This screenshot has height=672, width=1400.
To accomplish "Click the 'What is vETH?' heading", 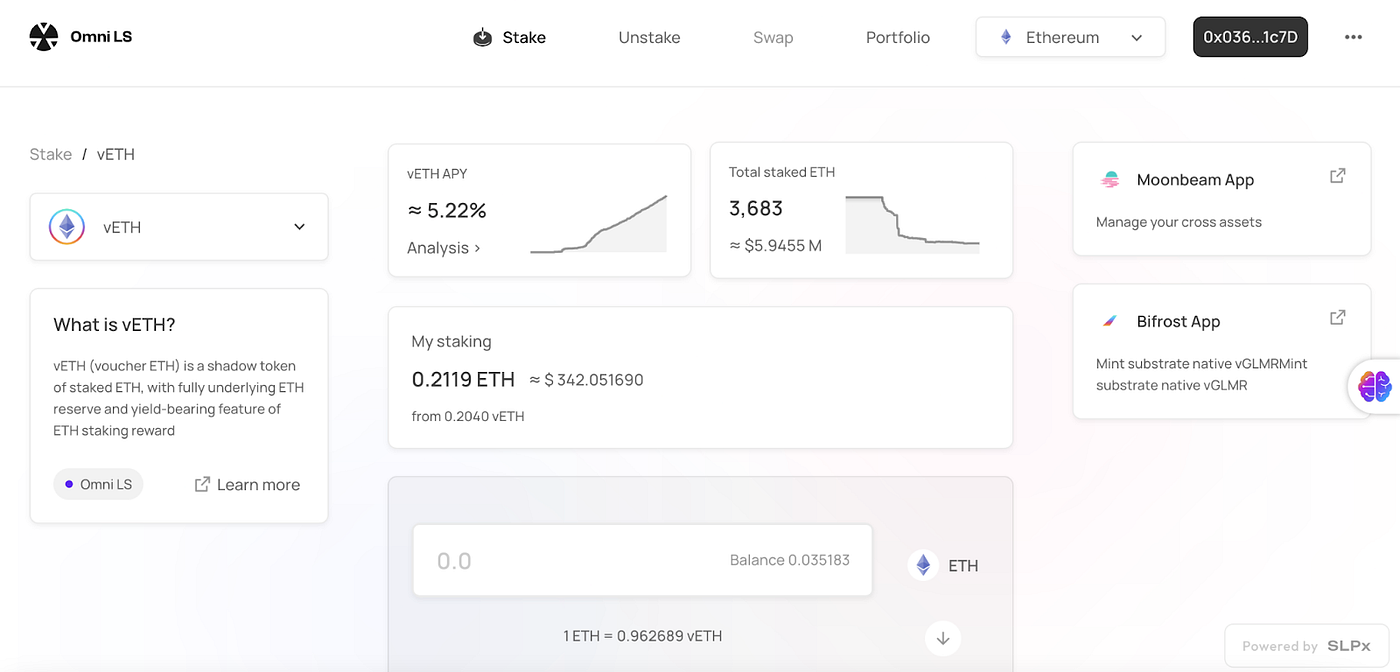I will pyautogui.click(x=114, y=325).
